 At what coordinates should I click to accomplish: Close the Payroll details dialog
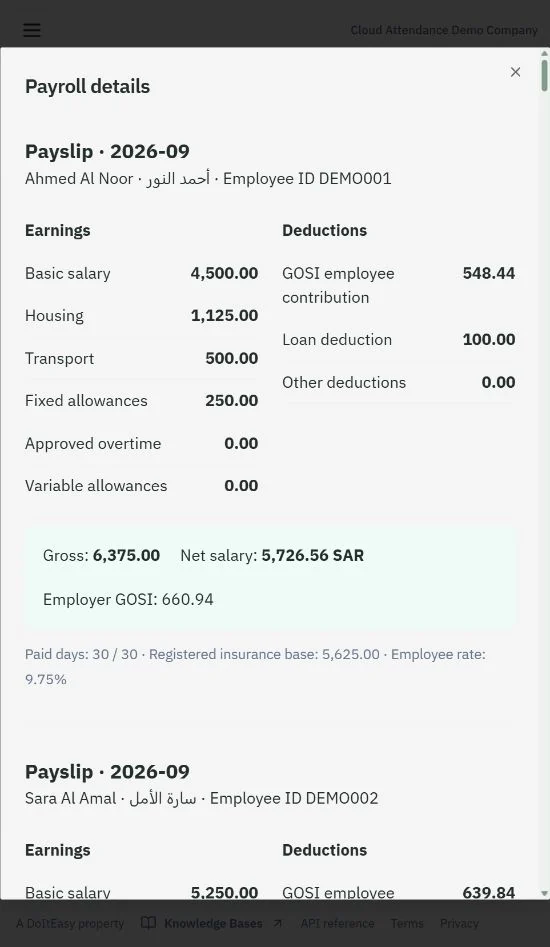tap(515, 72)
